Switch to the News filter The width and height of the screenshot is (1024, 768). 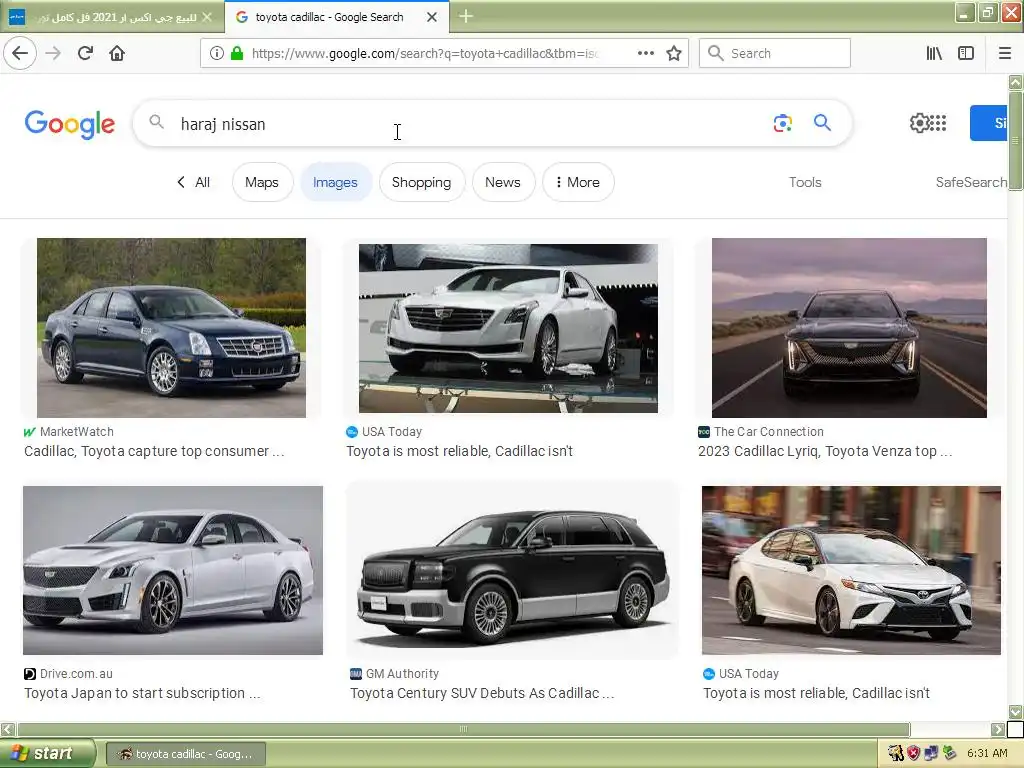tap(503, 182)
